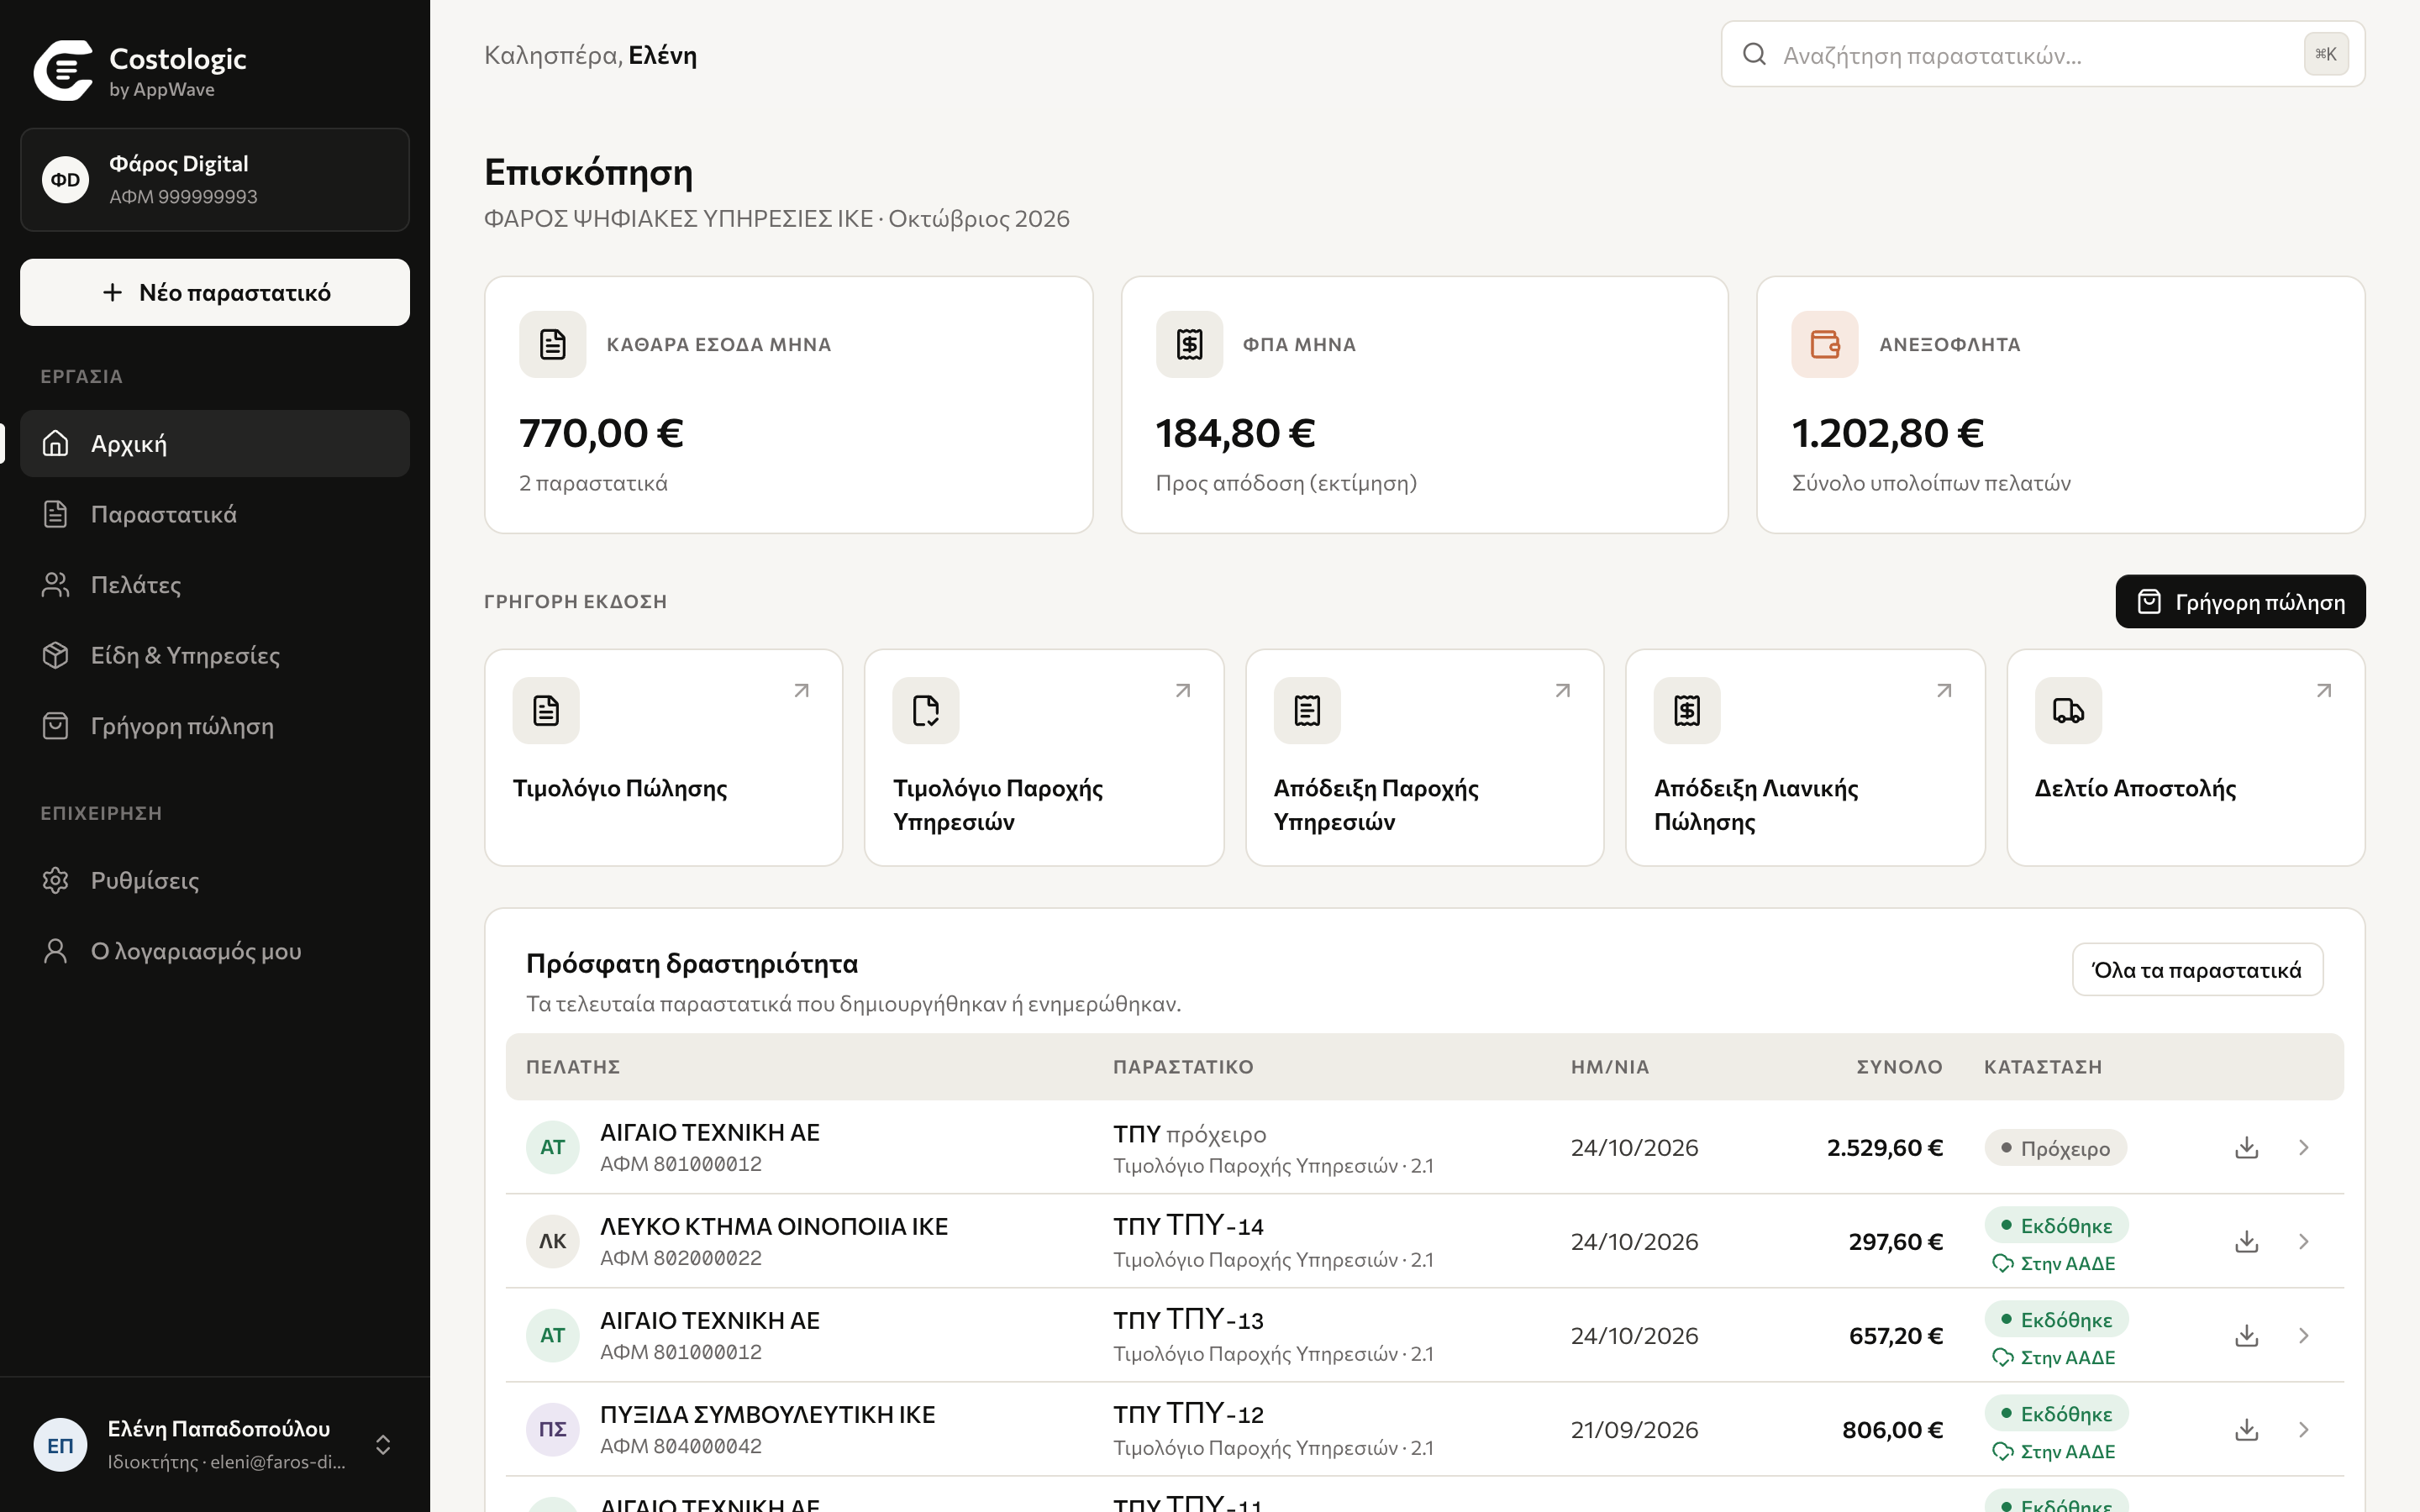Screen dimensions: 2420x1512
Task: Create an Απόδειξη Παροχής Υπηρεσιών
Action: pyautogui.click(x=1424, y=758)
